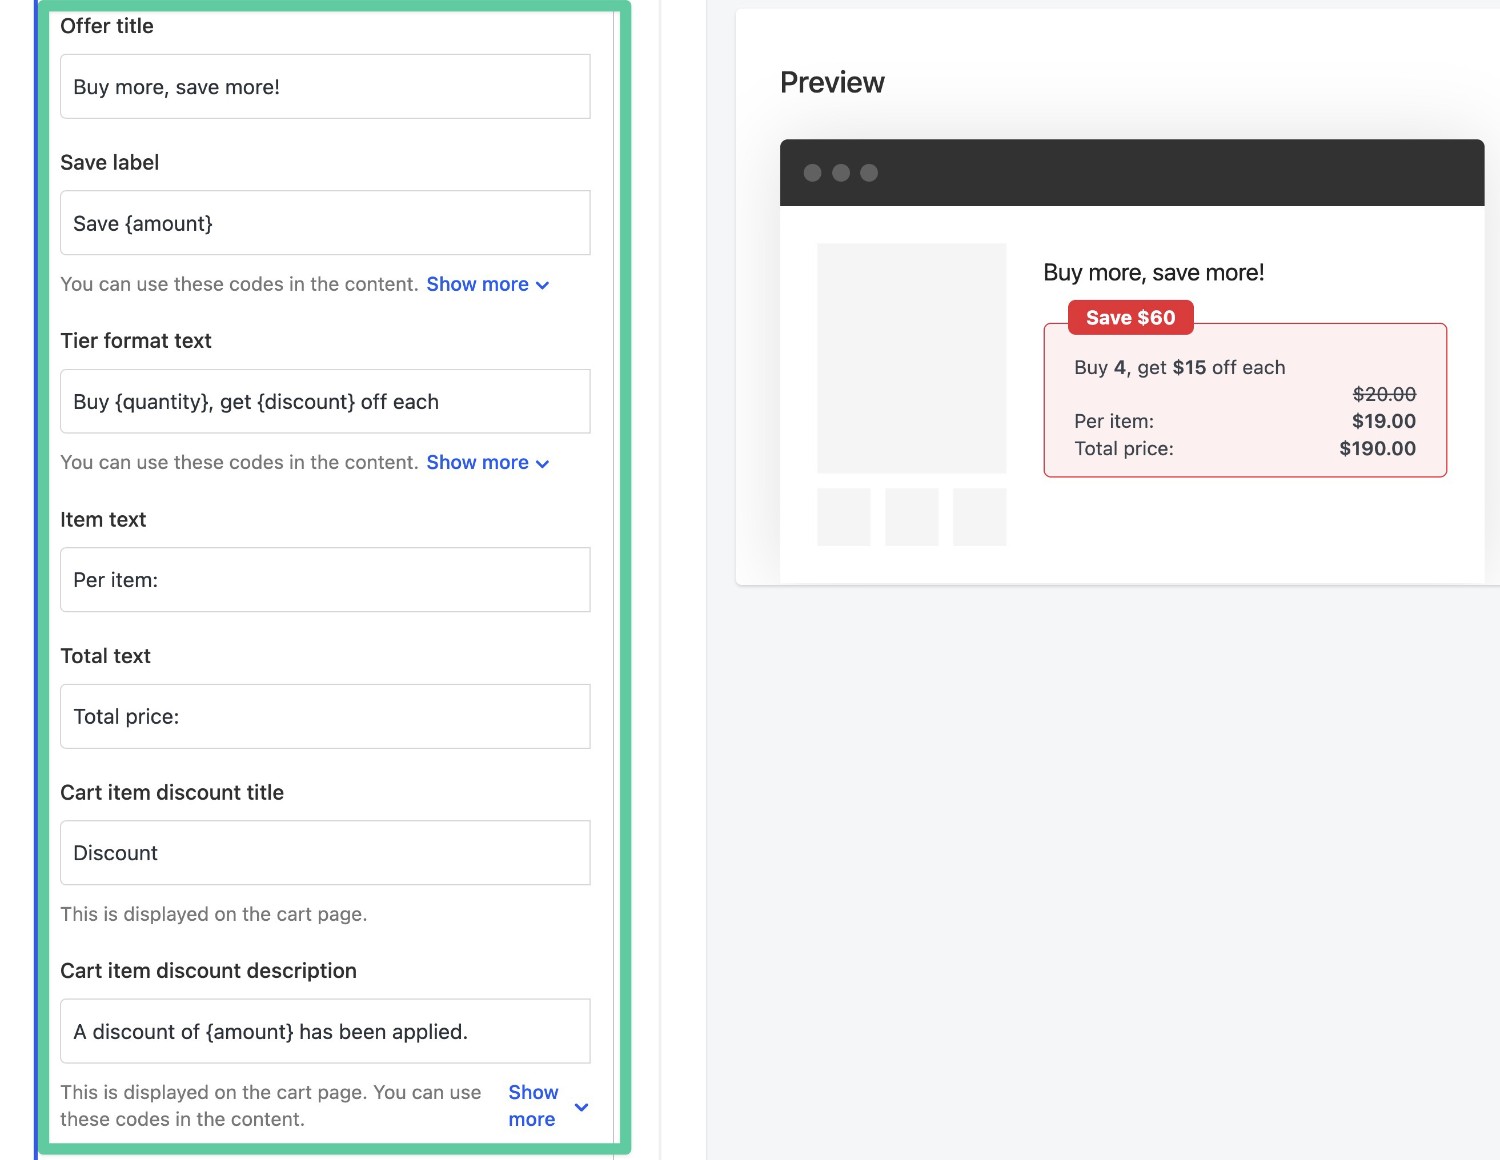
Task: Click the large product image placeholder
Action: pyautogui.click(x=912, y=358)
